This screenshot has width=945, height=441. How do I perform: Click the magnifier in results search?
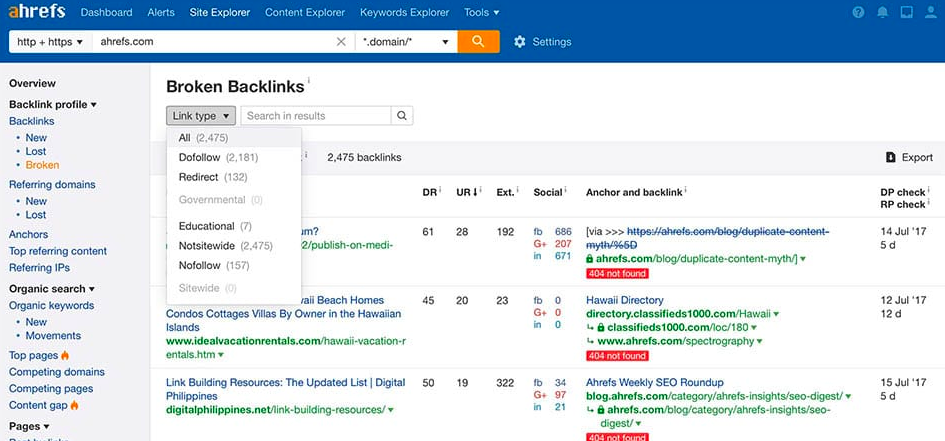tap(402, 116)
